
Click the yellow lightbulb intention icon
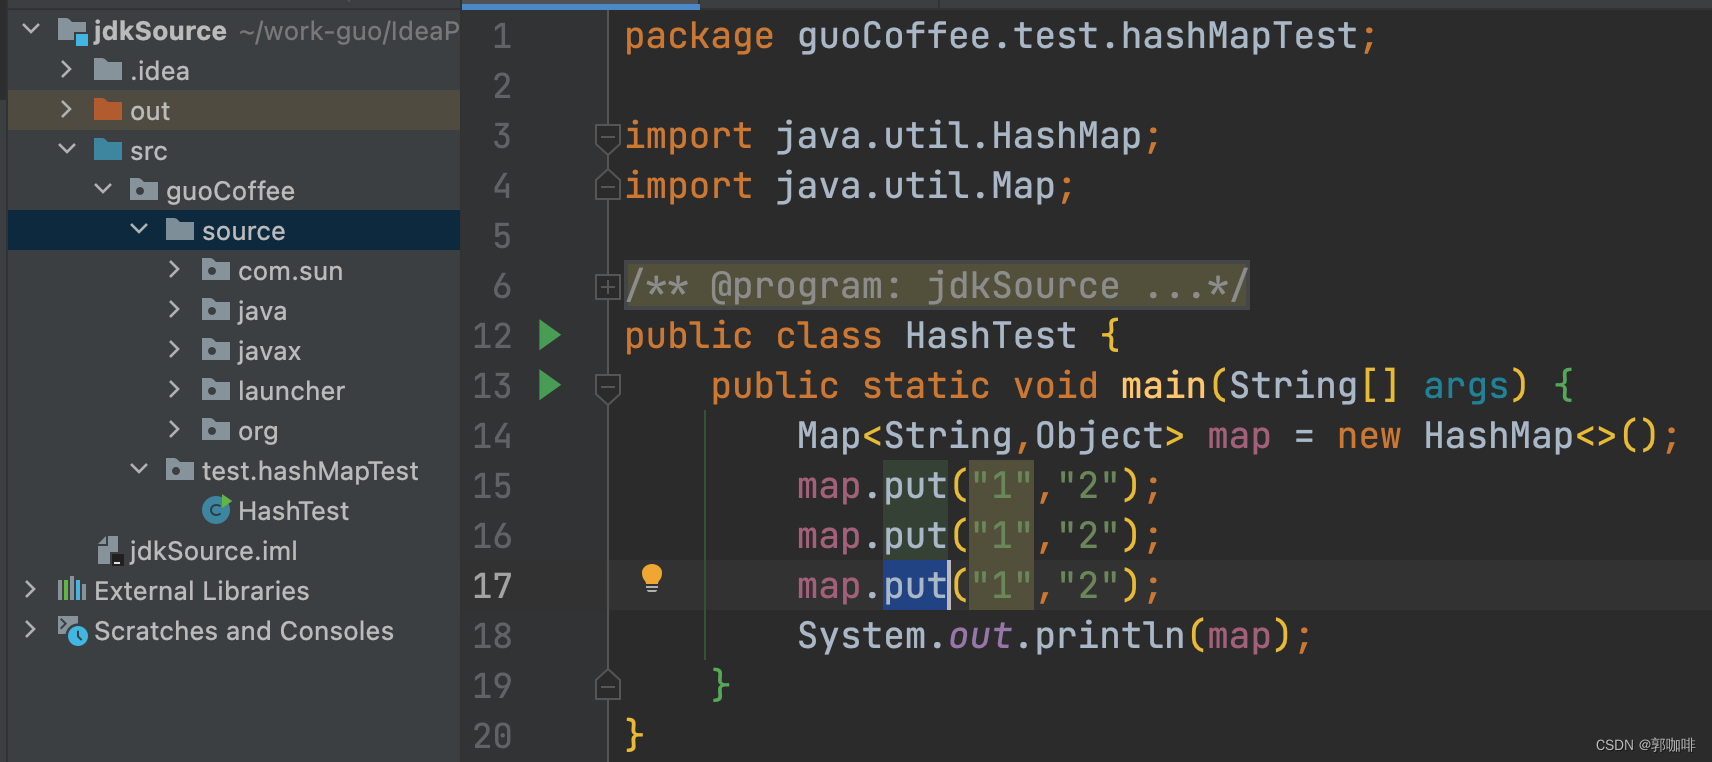pos(652,578)
